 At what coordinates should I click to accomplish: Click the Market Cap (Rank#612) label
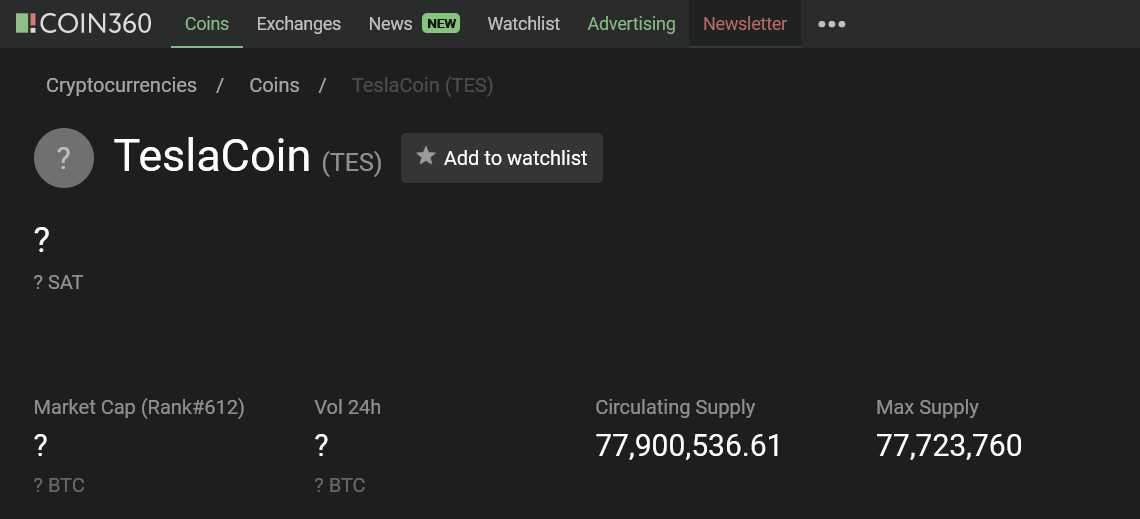point(139,407)
